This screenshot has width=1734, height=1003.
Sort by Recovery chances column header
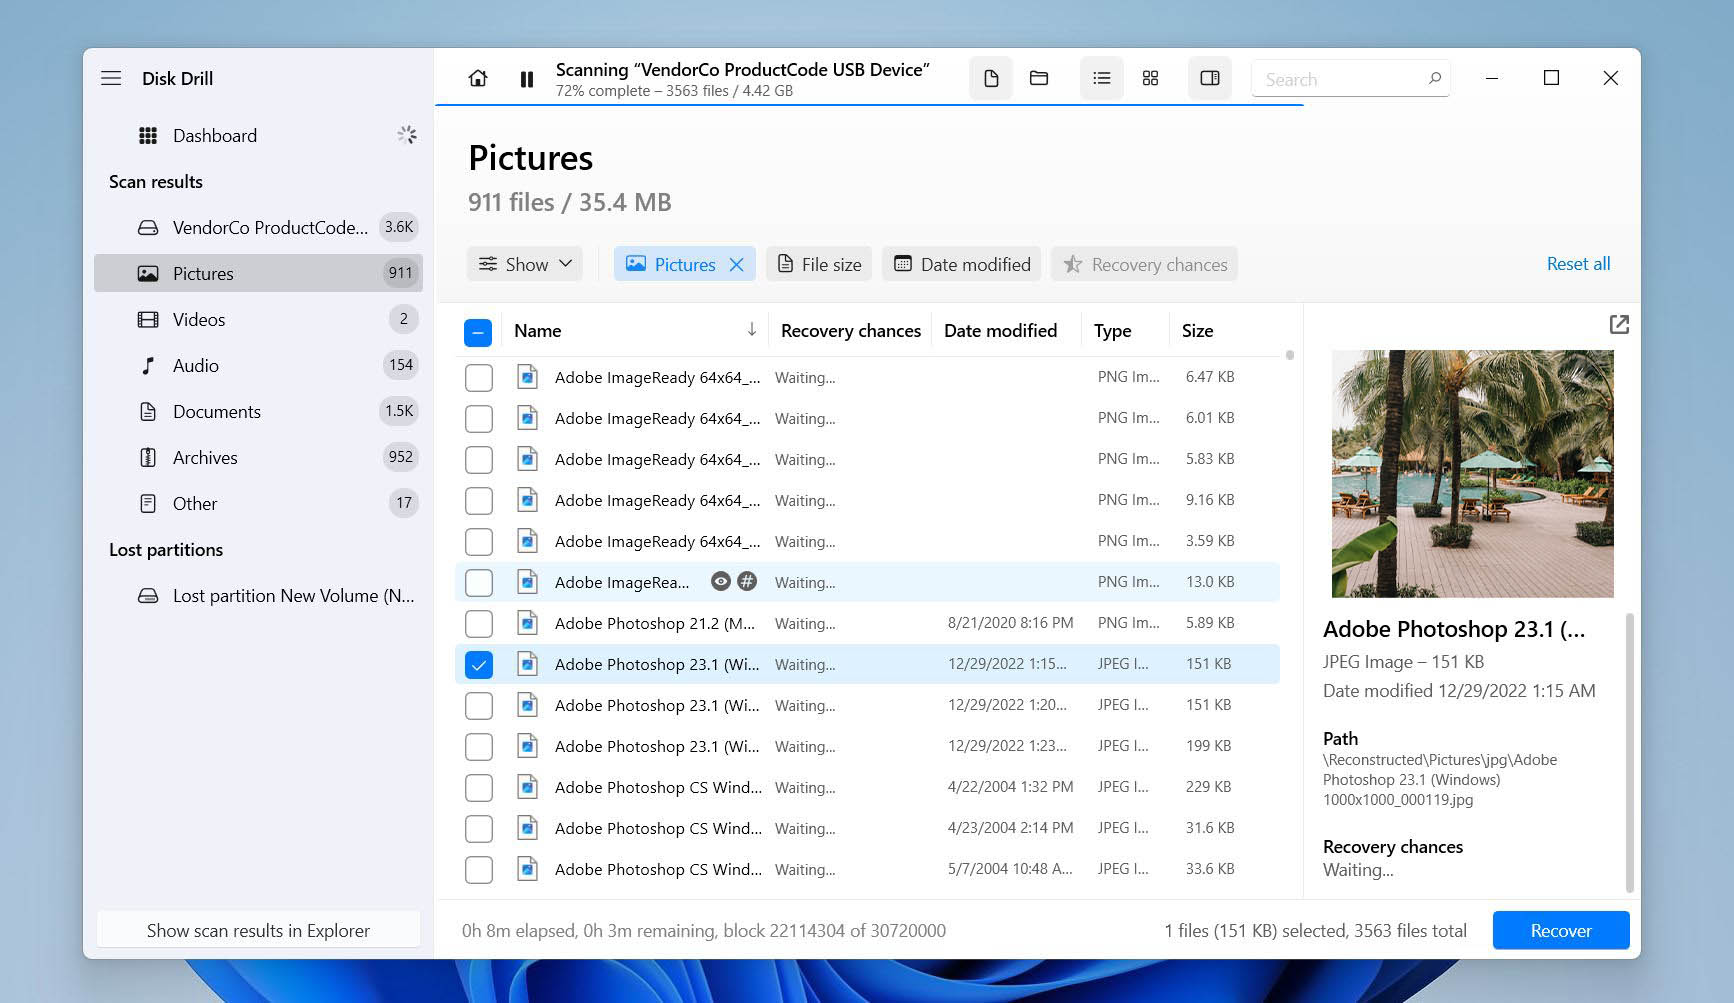851,330
